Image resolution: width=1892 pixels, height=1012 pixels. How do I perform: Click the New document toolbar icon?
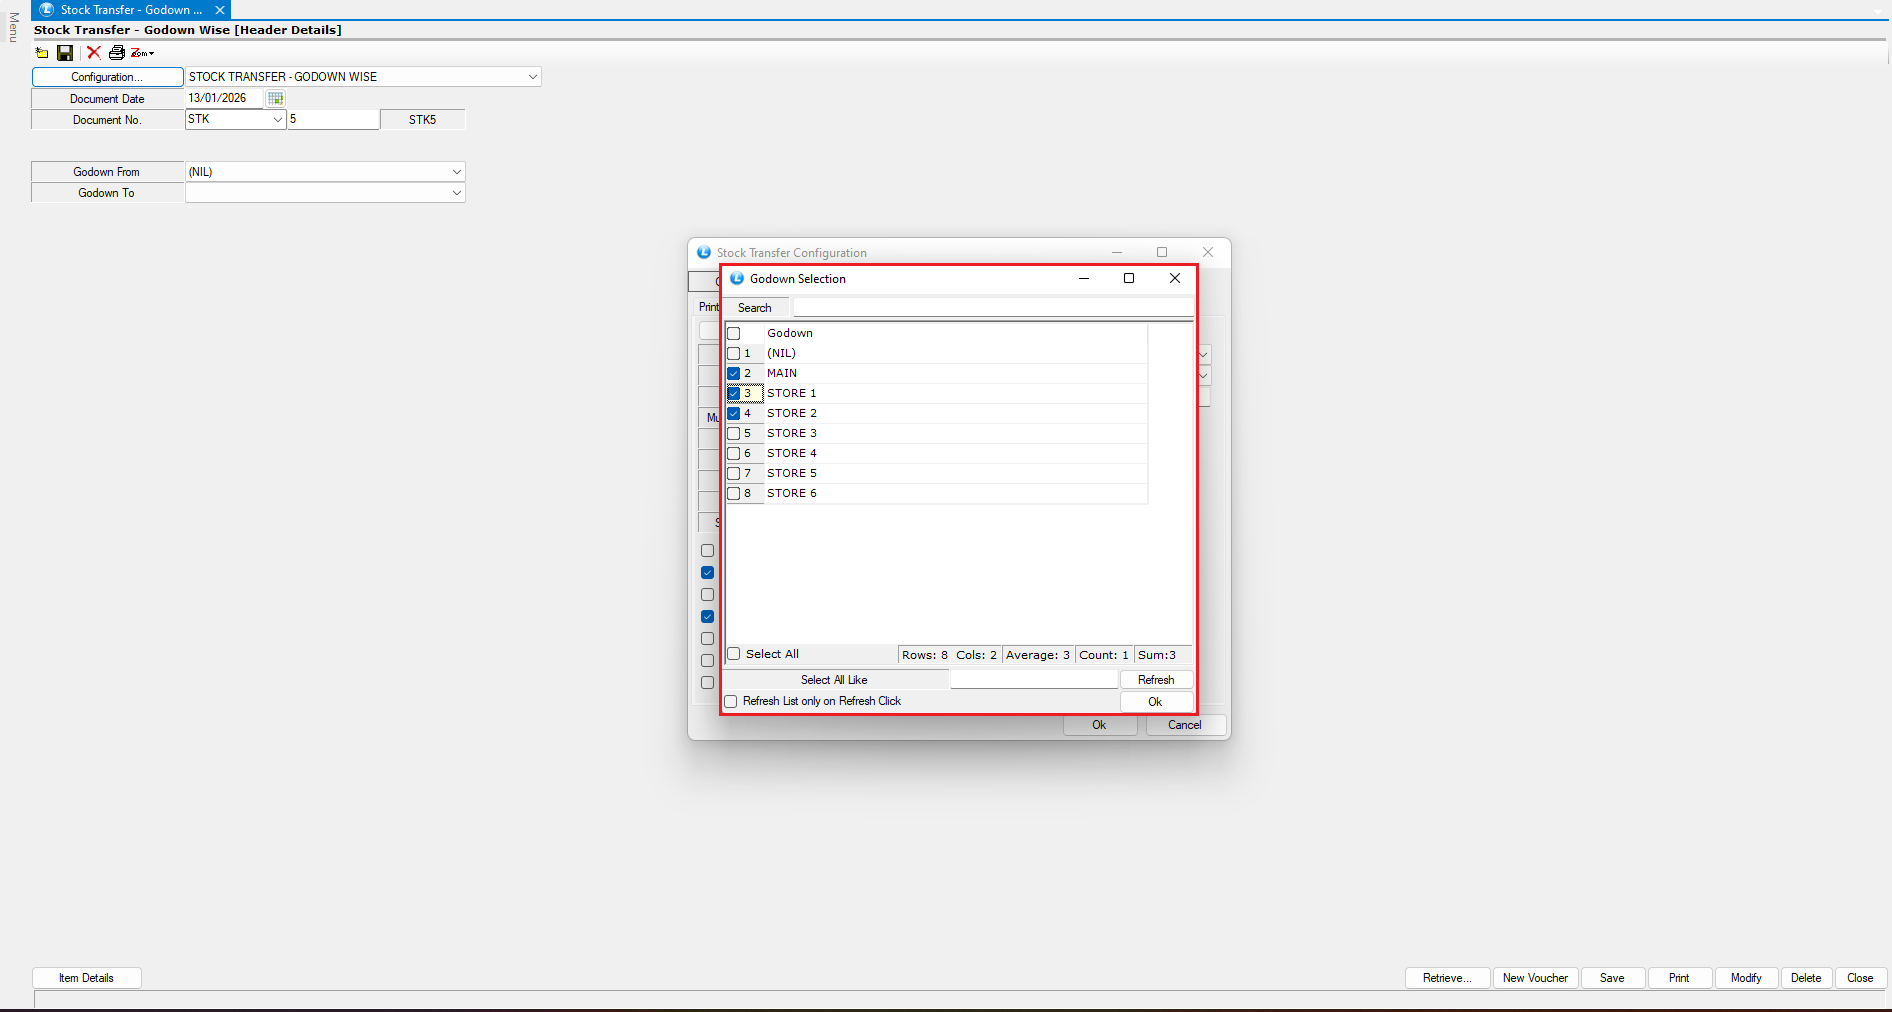[42, 53]
